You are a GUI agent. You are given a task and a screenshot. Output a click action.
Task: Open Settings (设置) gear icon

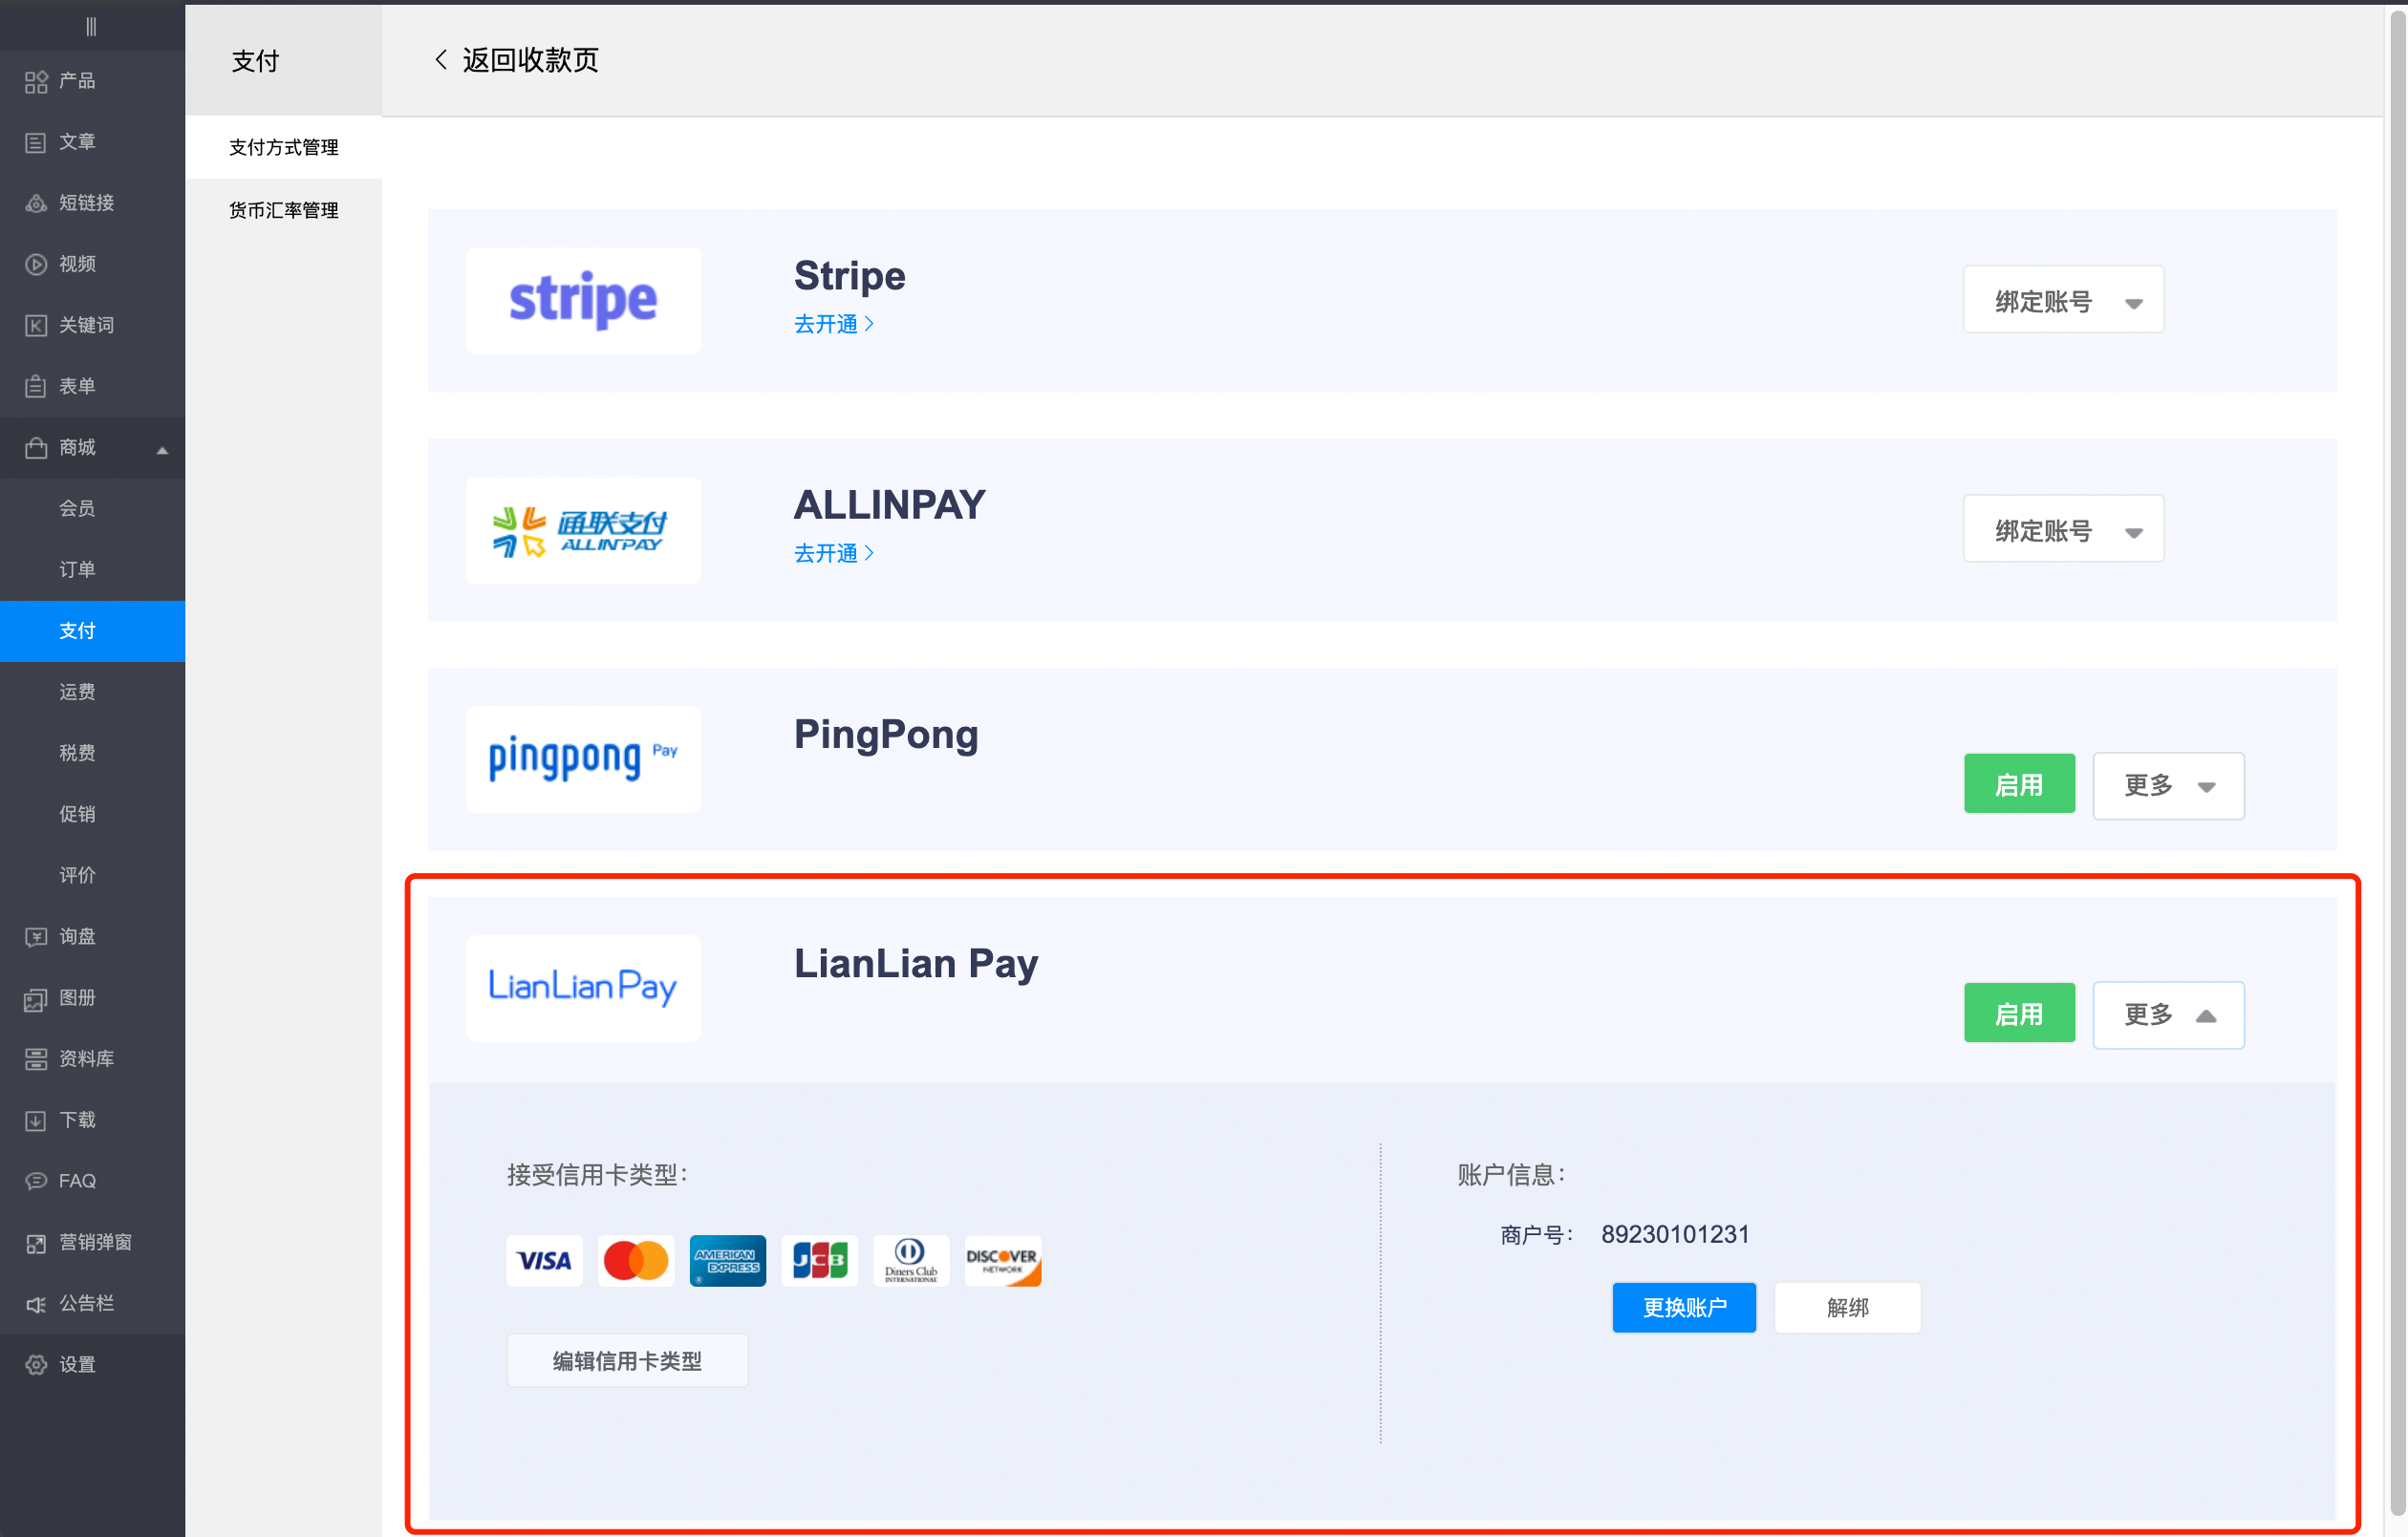[36, 1364]
